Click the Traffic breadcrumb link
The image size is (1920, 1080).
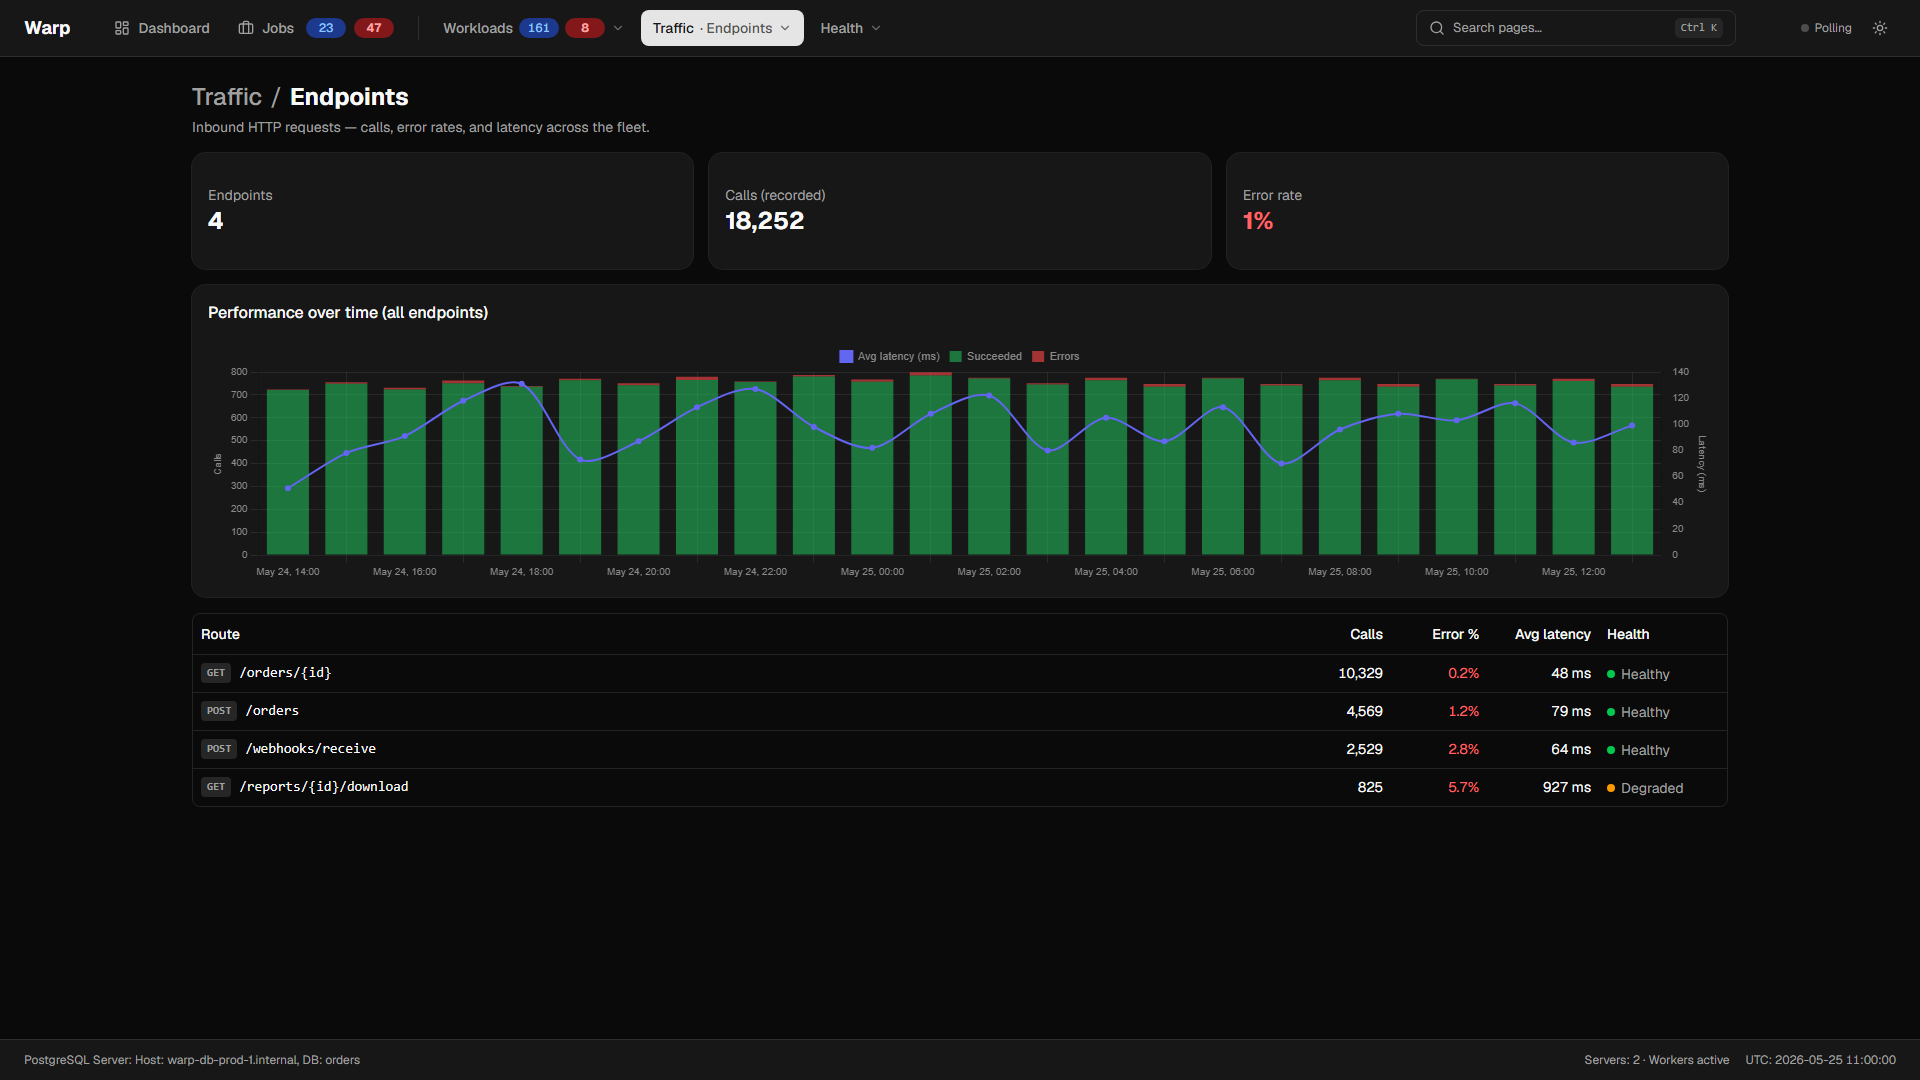tap(227, 97)
